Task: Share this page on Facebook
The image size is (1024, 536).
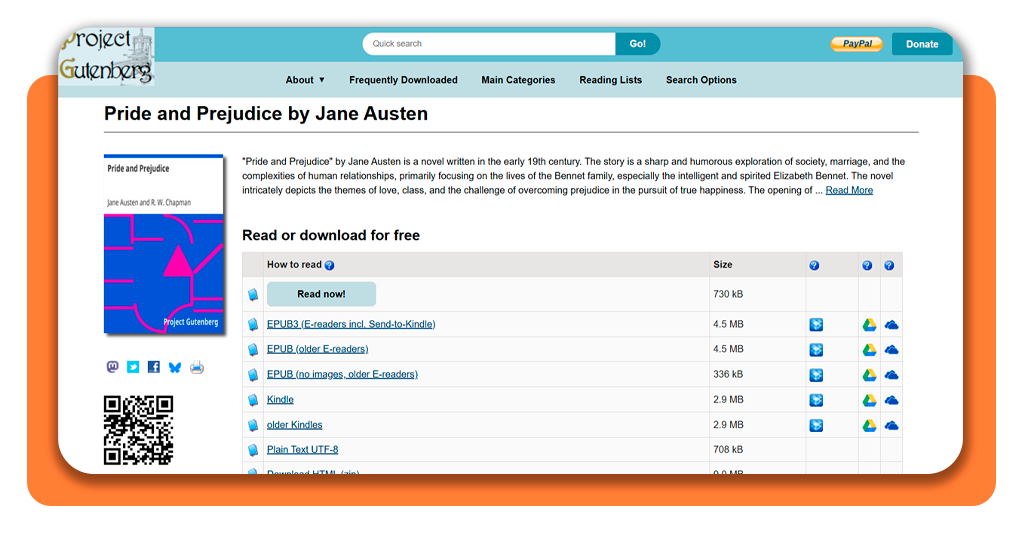Action: pos(154,367)
